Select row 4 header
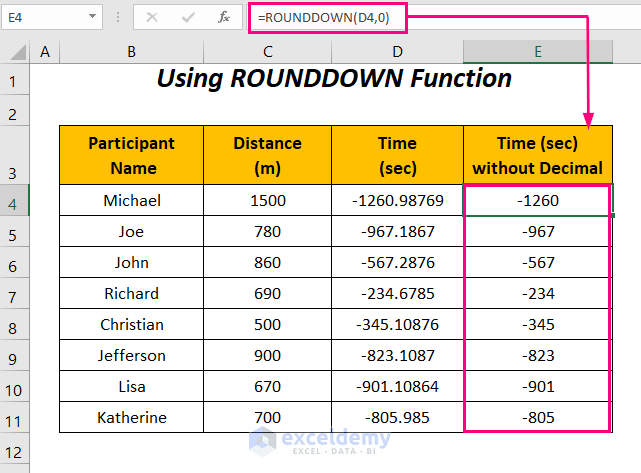Image resolution: width=641 pixels, height=473 pixels. click(15, 201)
